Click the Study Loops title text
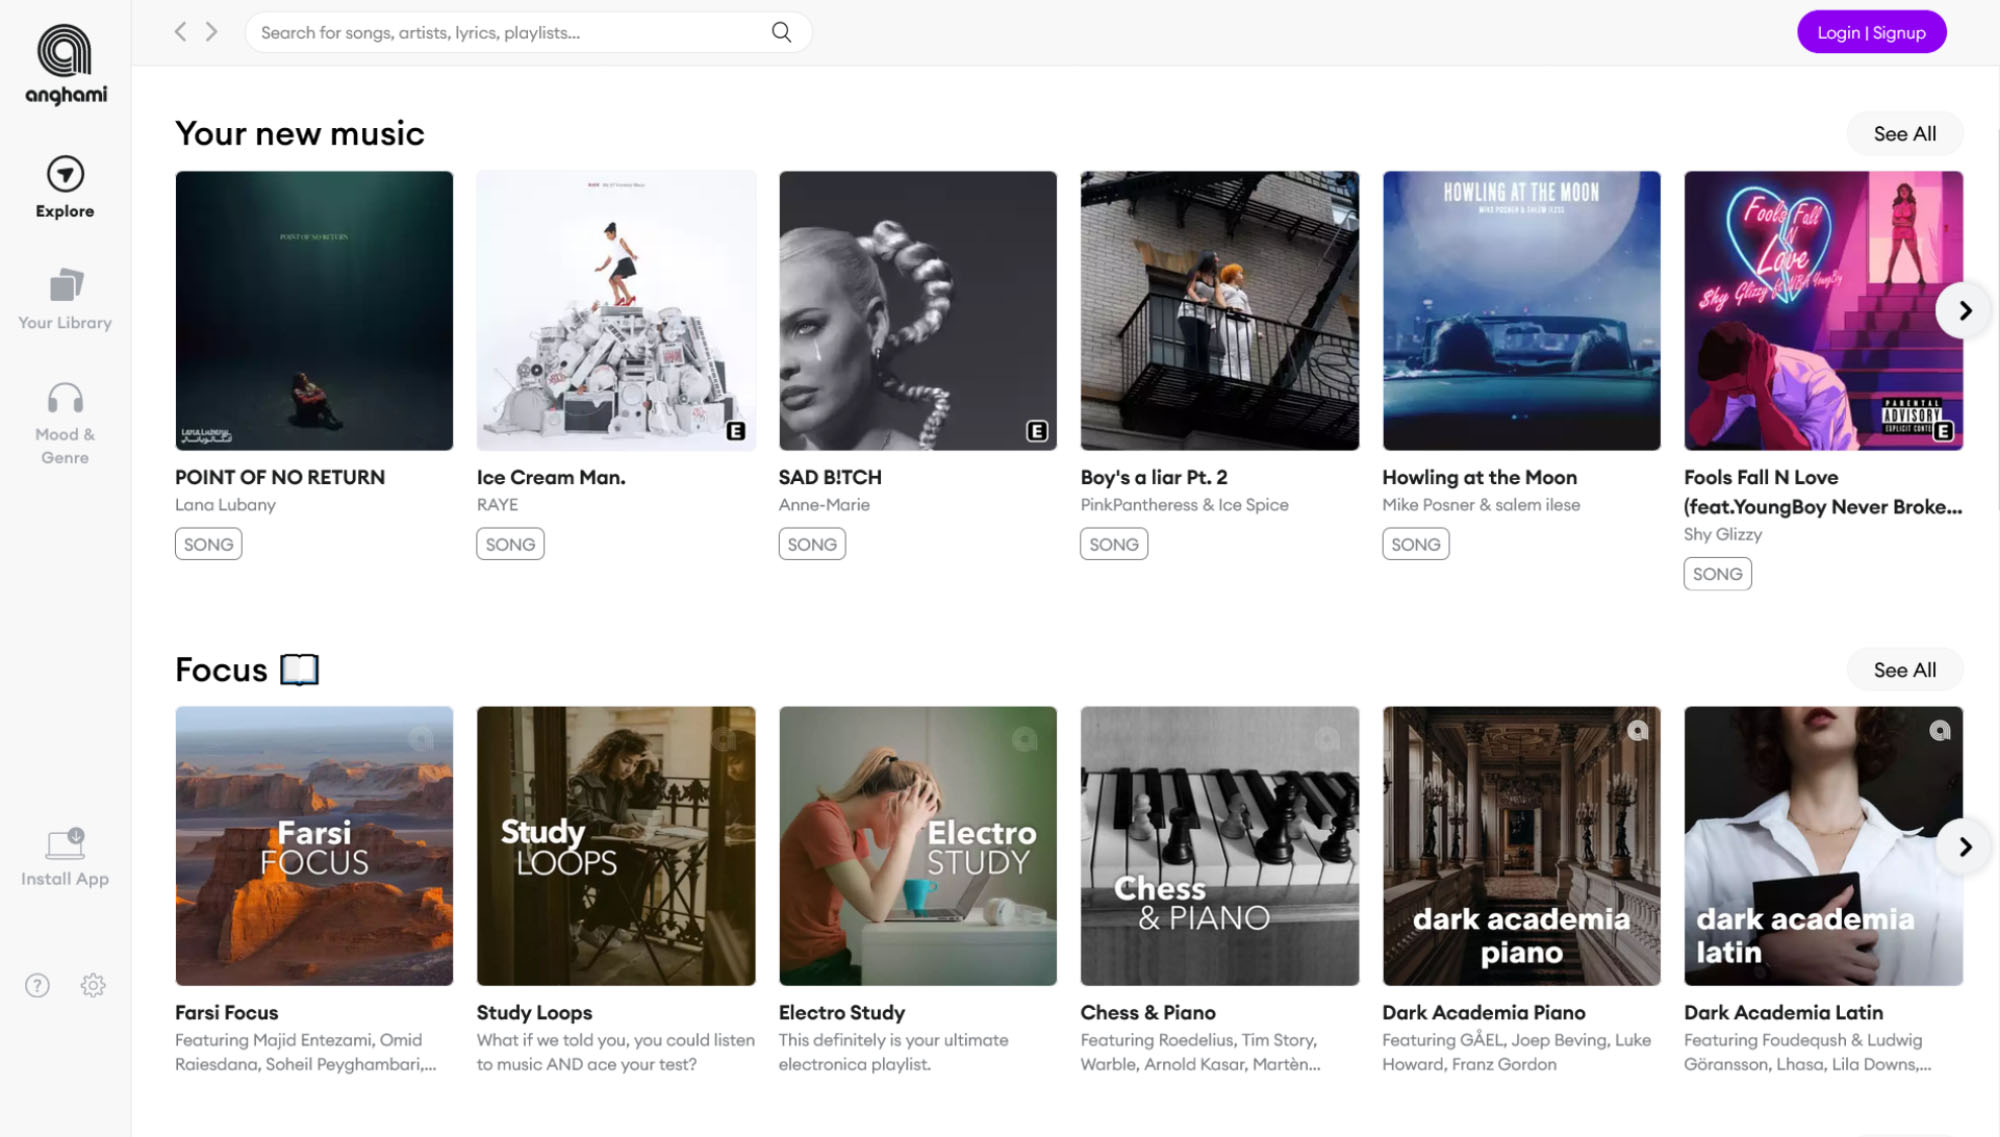The width and height of the screenshot is (2000, 1137). 534,1013
